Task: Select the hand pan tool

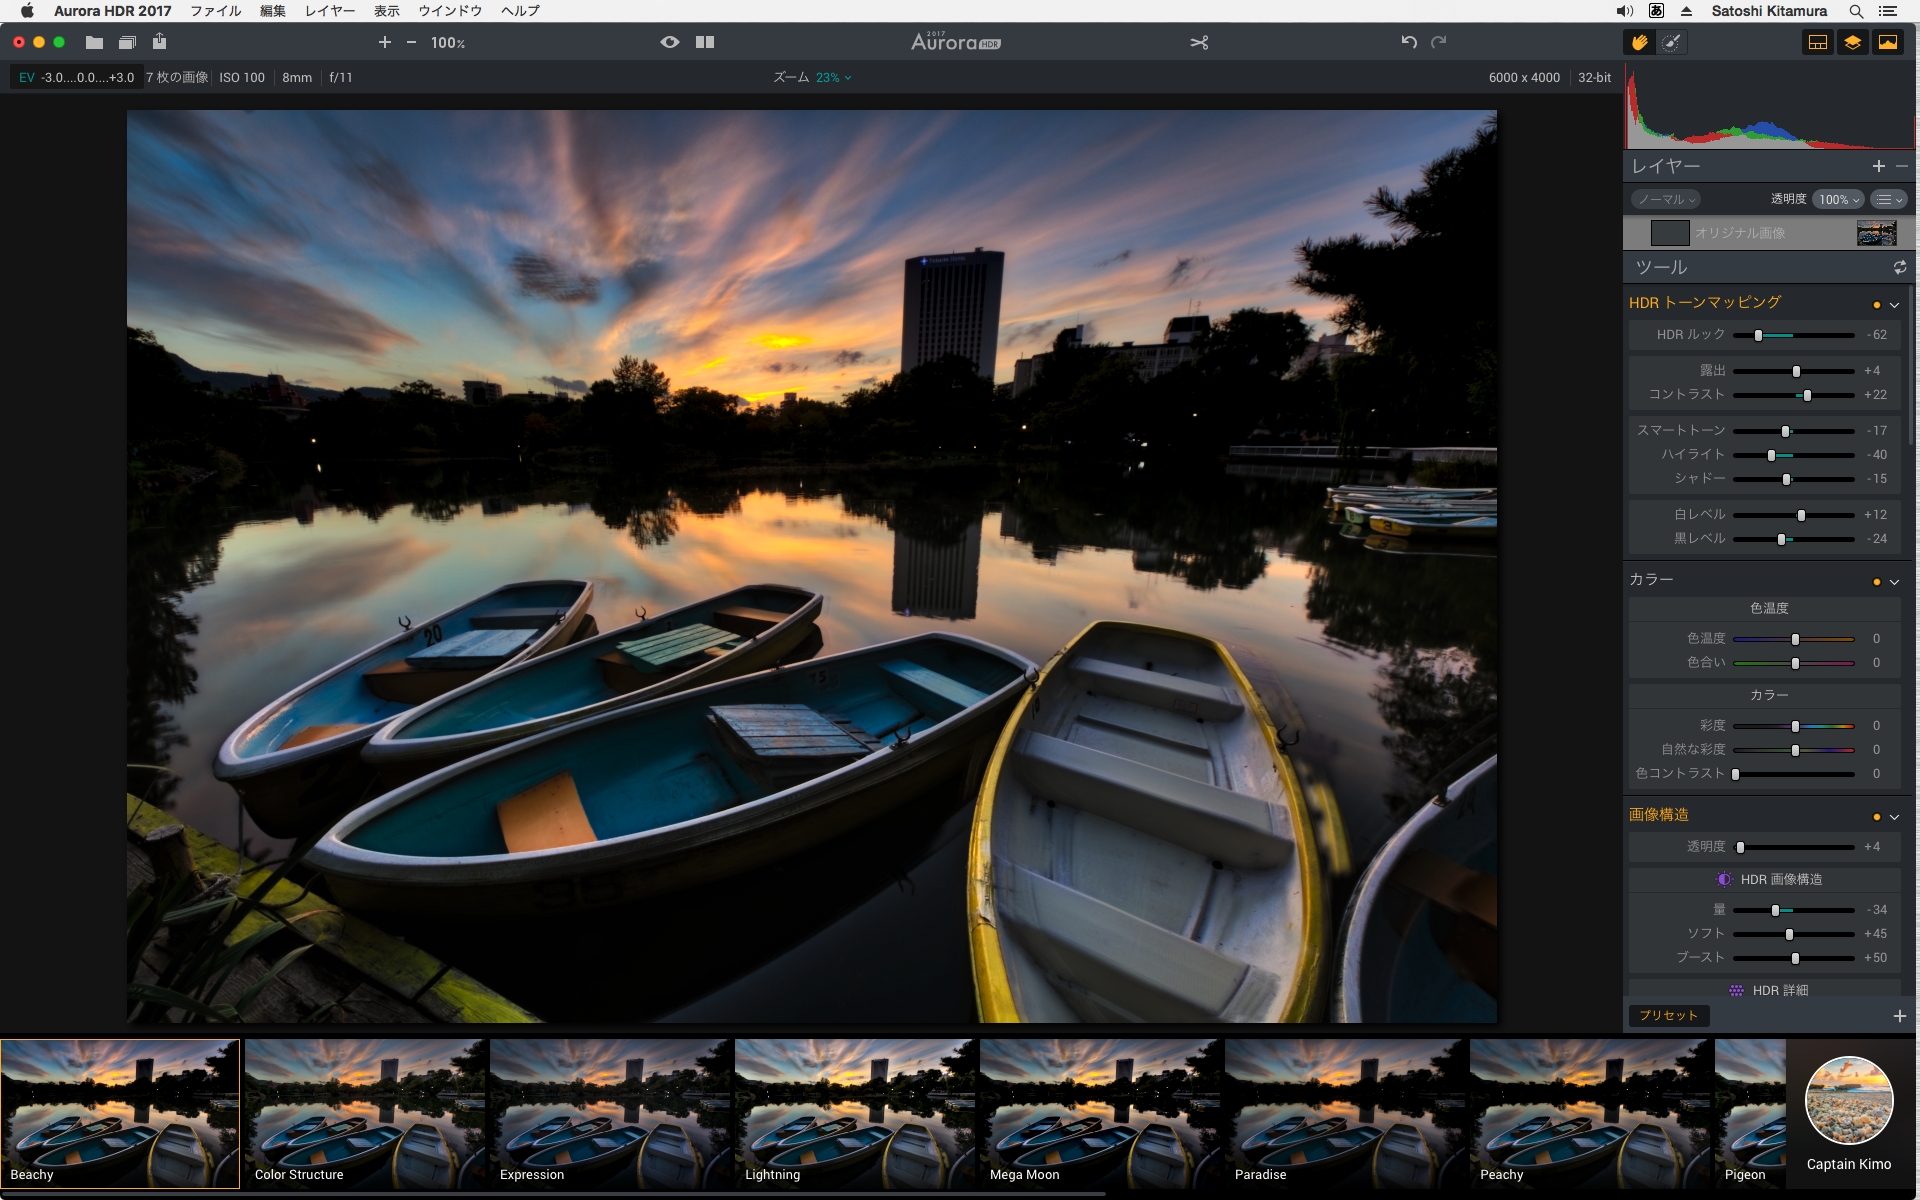Action: tap(1639, 42)
